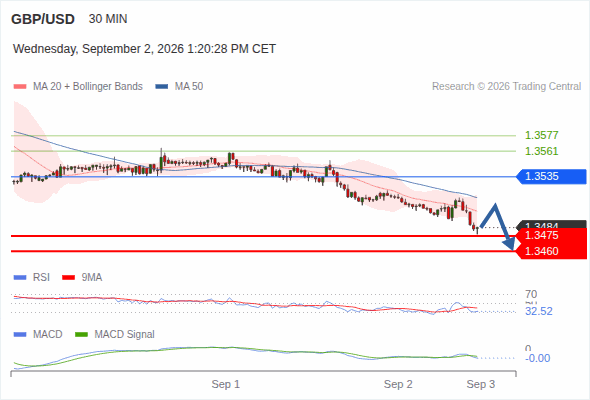Select the 1.3535 pivot price tag

click(x=551, y=176)
